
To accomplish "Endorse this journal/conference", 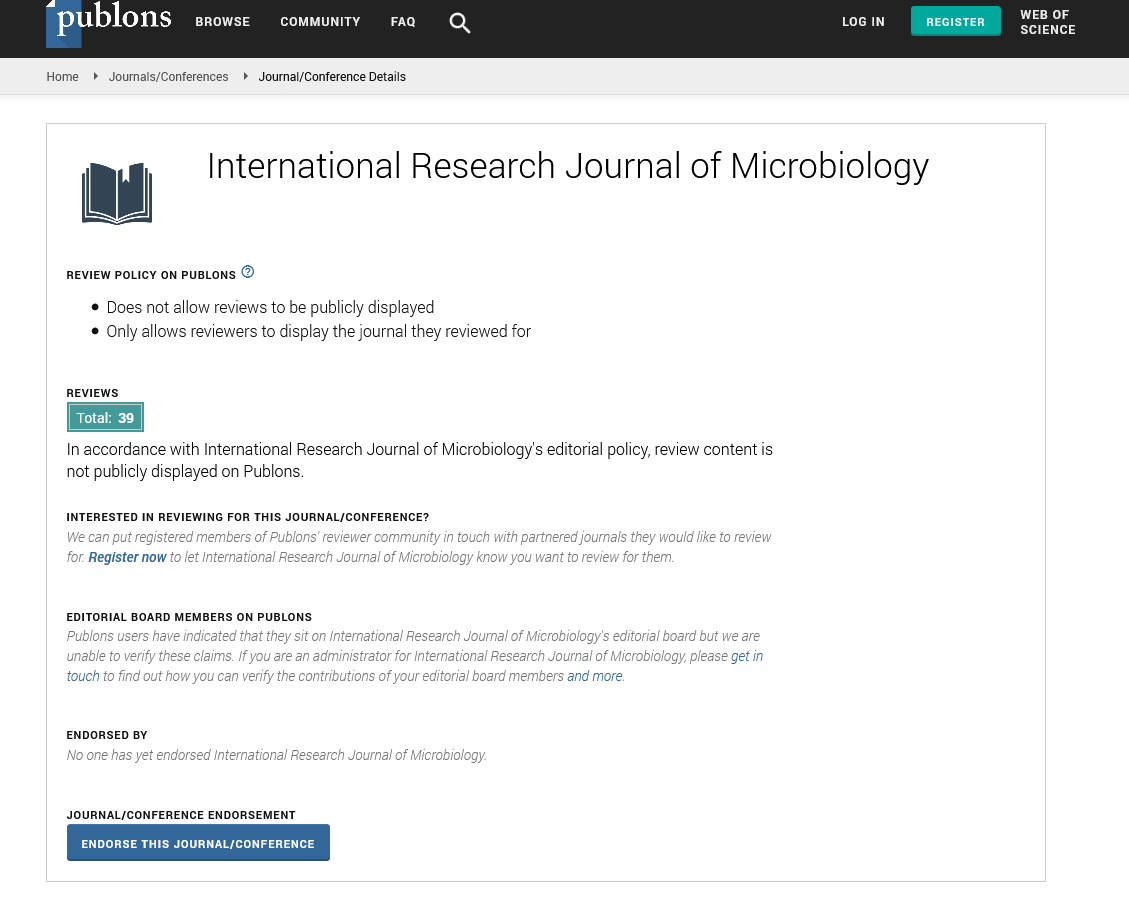I will click(198, 843).
